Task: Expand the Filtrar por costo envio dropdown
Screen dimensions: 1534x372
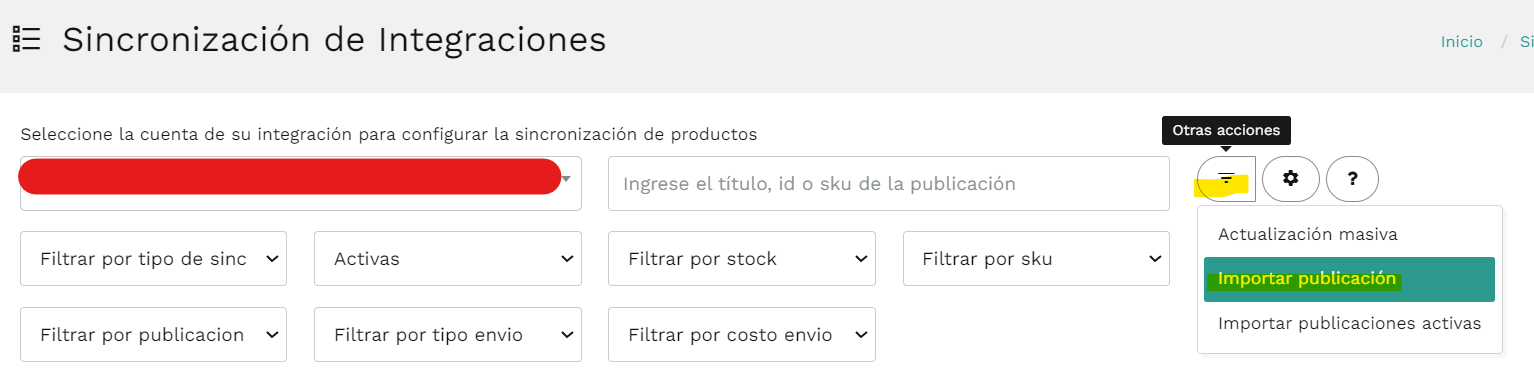Action: pyautogui.click(x=742, y=335)
